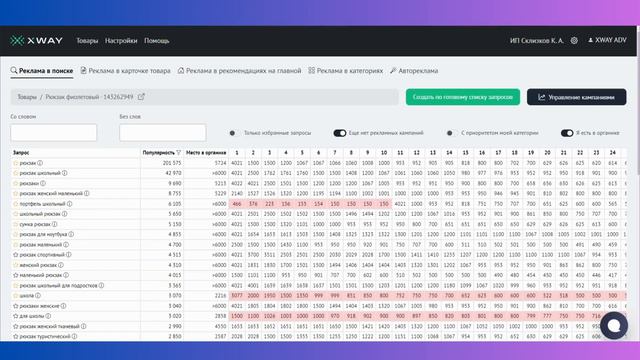Favorite the рюкзак query star
The height and width of the screenshot is (360, 640).
click(x=16, y=163)
